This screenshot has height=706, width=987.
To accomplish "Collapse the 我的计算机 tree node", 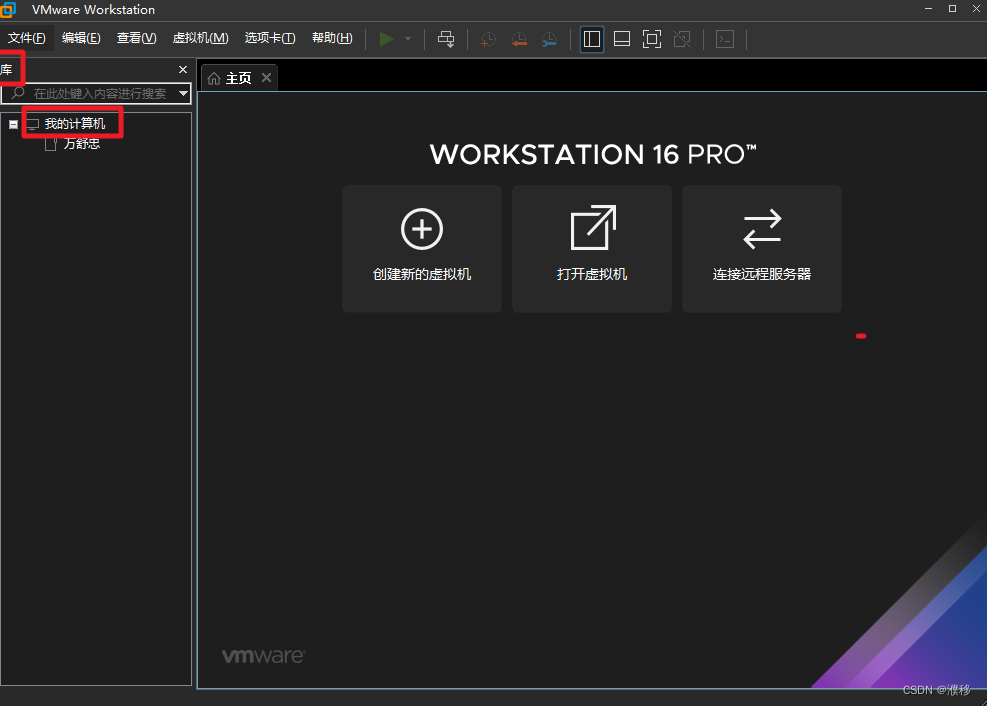I will tap(13, 124).
